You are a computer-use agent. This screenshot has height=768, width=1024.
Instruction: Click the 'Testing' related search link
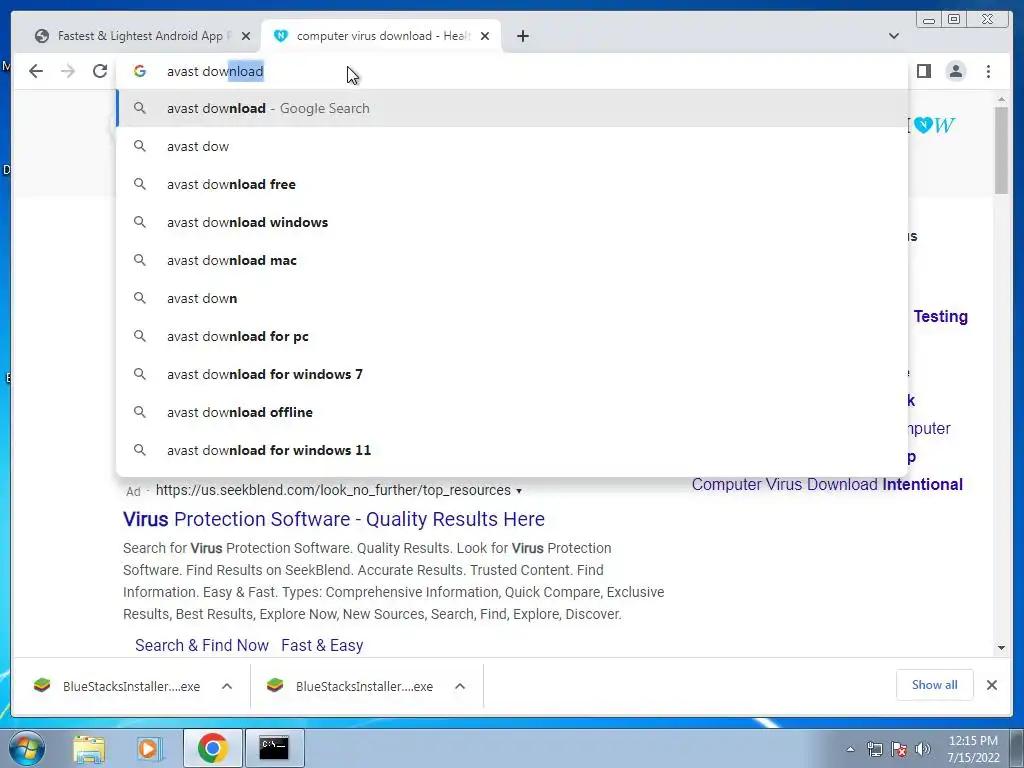[940, 317]
